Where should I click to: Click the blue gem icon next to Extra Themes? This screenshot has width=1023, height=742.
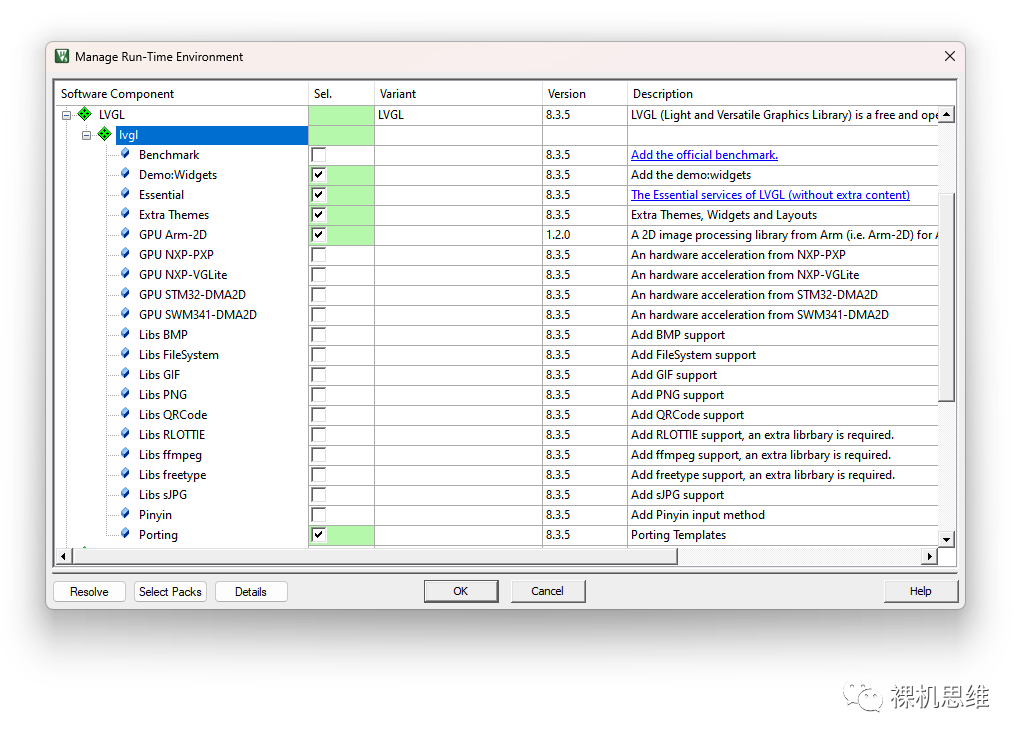coord(125,214)
